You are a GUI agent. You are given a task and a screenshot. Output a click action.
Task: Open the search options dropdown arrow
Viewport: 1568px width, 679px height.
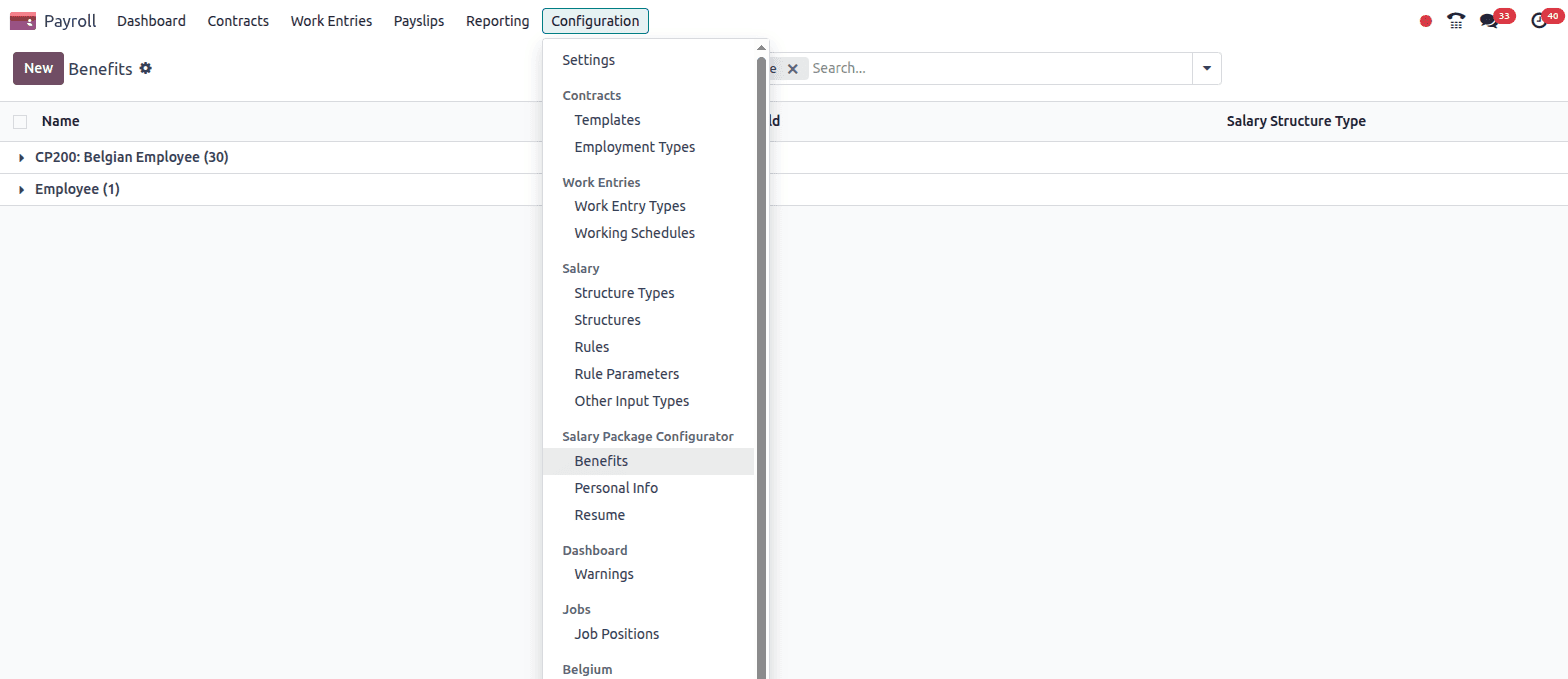coord(1206,68)
